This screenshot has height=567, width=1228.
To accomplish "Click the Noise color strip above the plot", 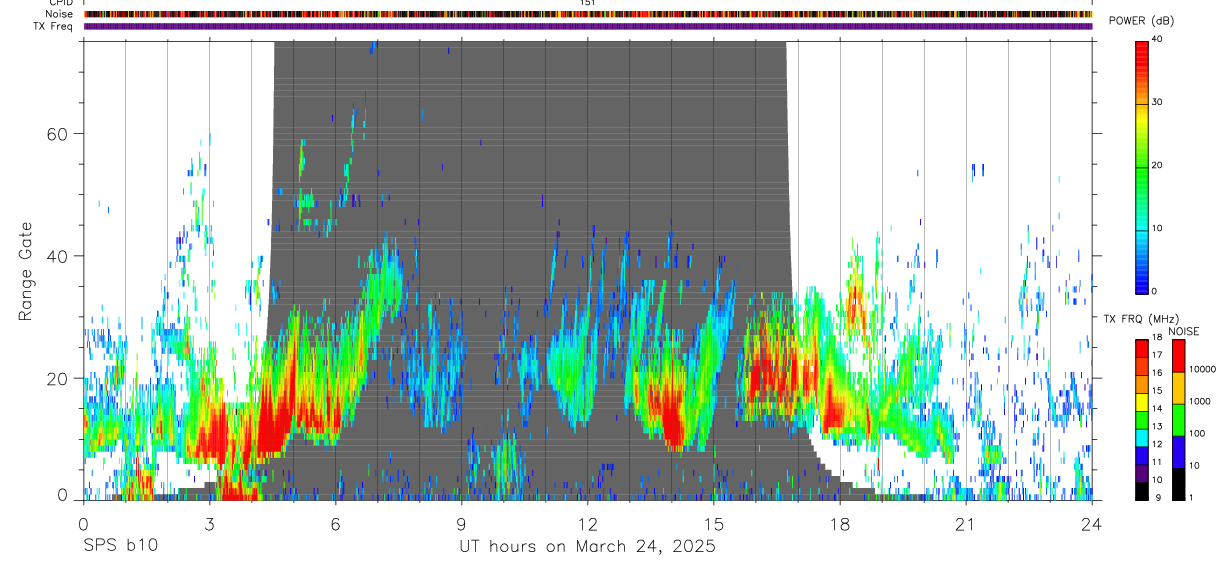I will click(588, 14).
